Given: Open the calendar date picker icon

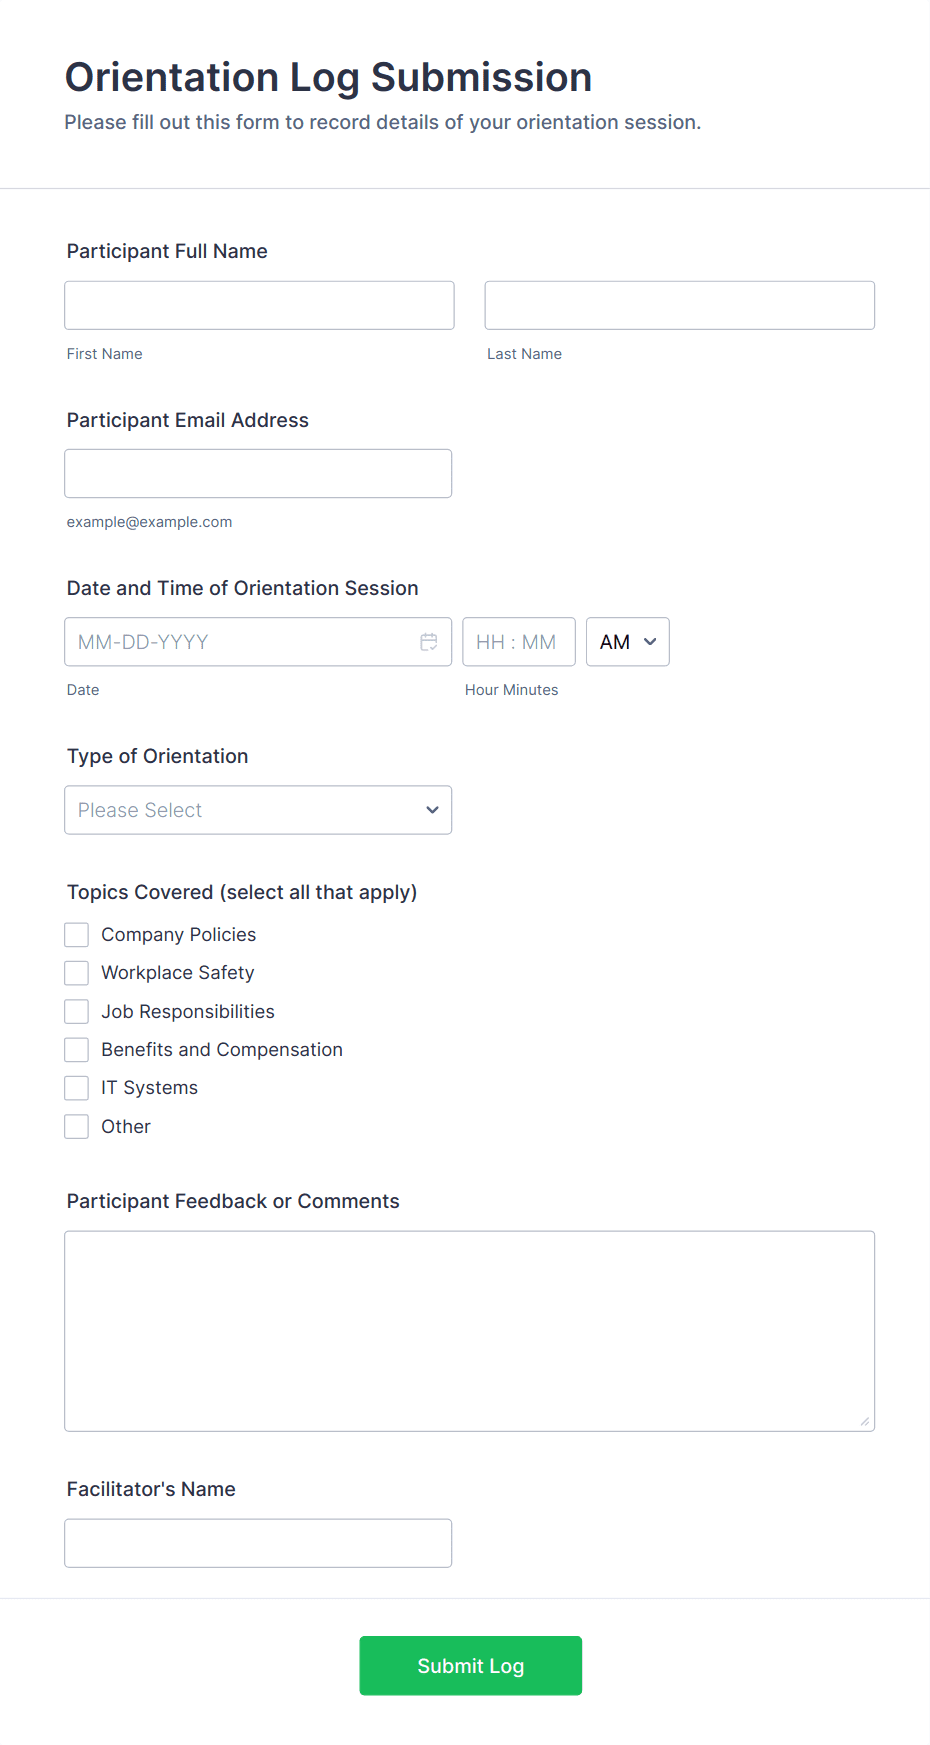Looking at the screenshot, I should [x=429, y=642].
